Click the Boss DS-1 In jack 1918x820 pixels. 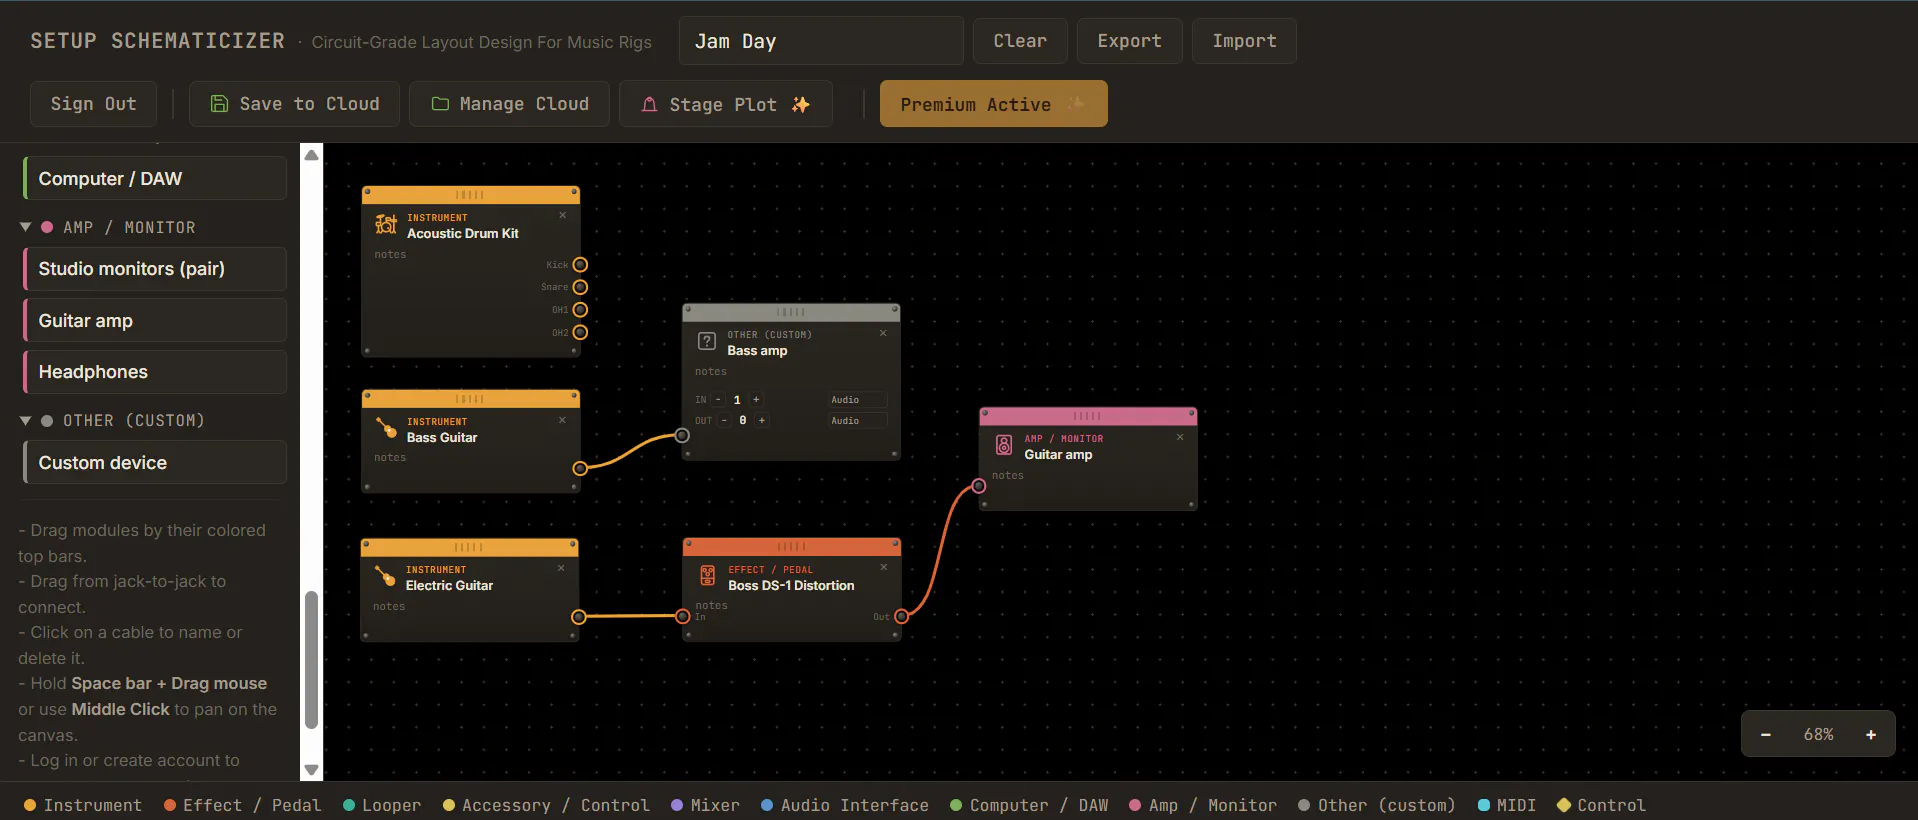pos(683,617)
